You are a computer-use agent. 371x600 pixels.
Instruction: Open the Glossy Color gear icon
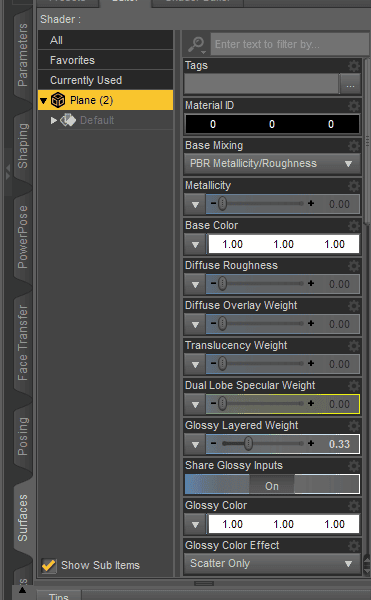tap(354, 505)
